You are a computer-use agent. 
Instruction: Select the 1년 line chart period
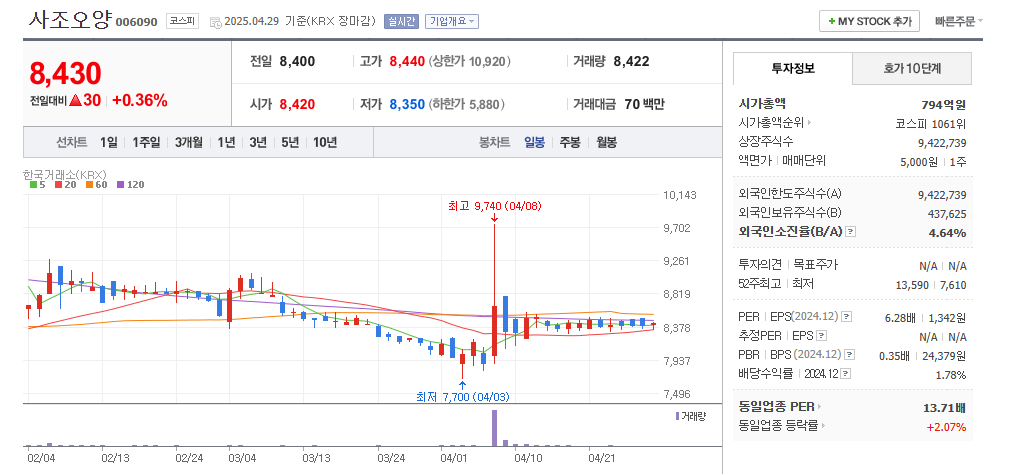[226, 142]
